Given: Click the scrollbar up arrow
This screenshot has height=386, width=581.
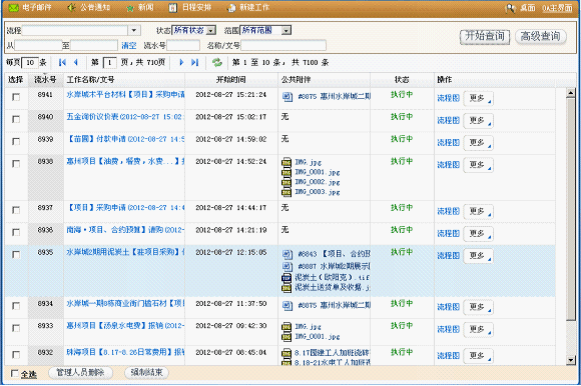Looking at the screenshot, I should (571, 93).
